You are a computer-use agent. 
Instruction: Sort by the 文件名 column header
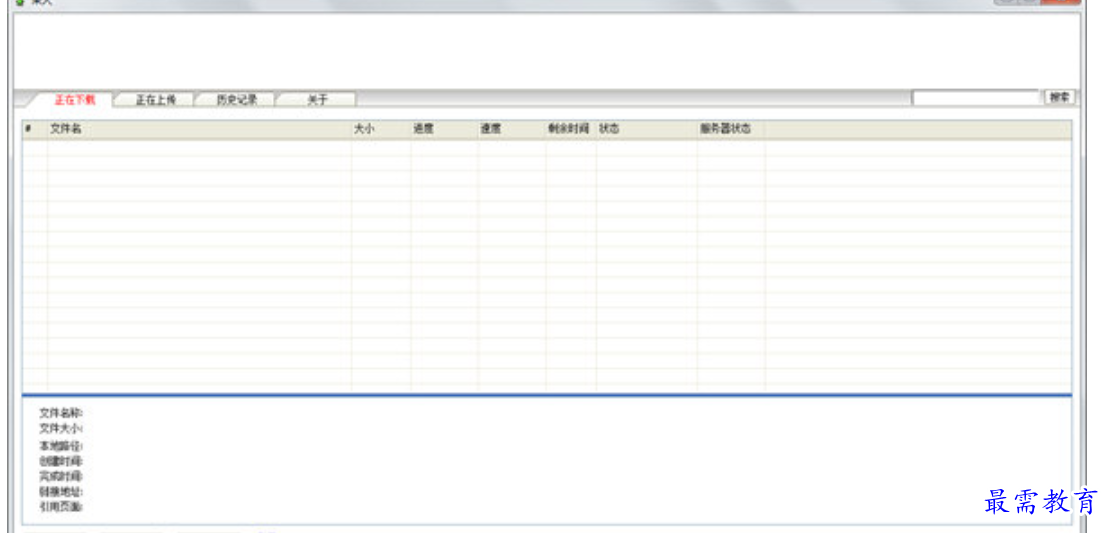pyautogui.click(x=199, y=130)
